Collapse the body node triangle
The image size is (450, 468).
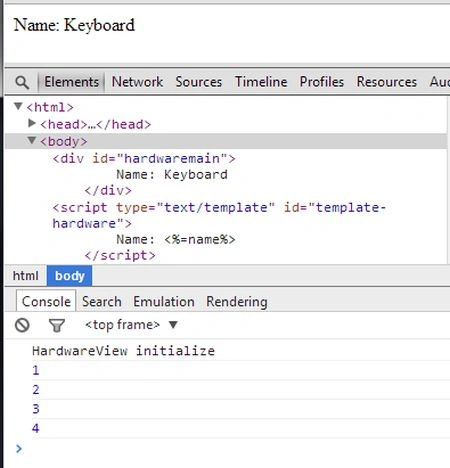(x=32, y=140)
